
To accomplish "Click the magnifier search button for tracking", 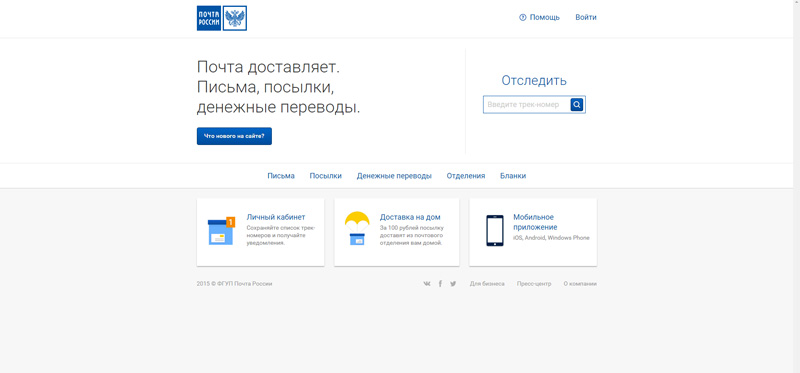I will click(x=577, y=105).
